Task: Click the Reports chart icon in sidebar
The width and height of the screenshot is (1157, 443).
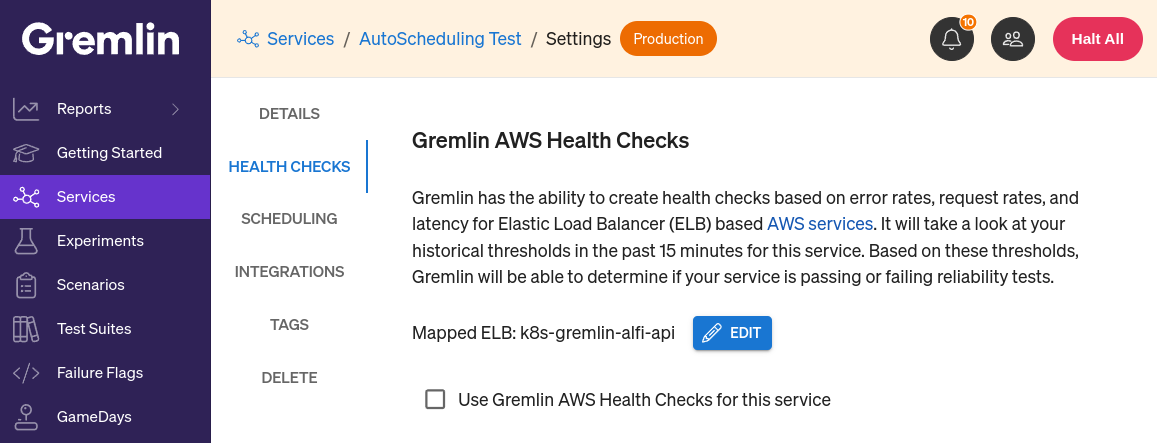Action: [x=26, y=109]
